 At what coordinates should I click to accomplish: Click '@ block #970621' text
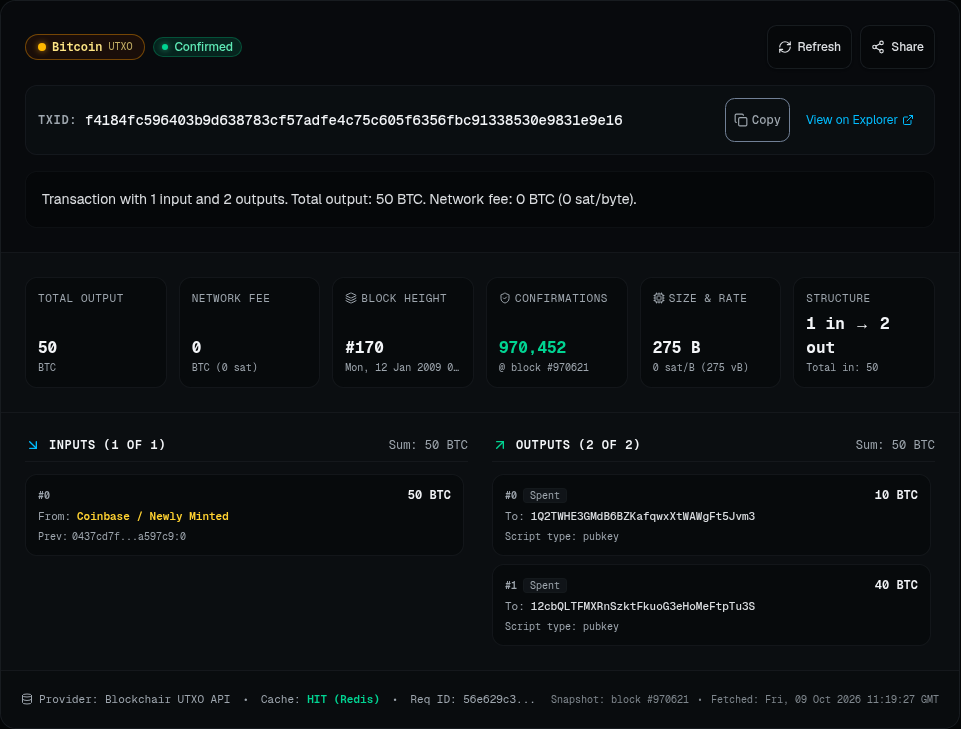pyautogui.click(x=544, y=367)
